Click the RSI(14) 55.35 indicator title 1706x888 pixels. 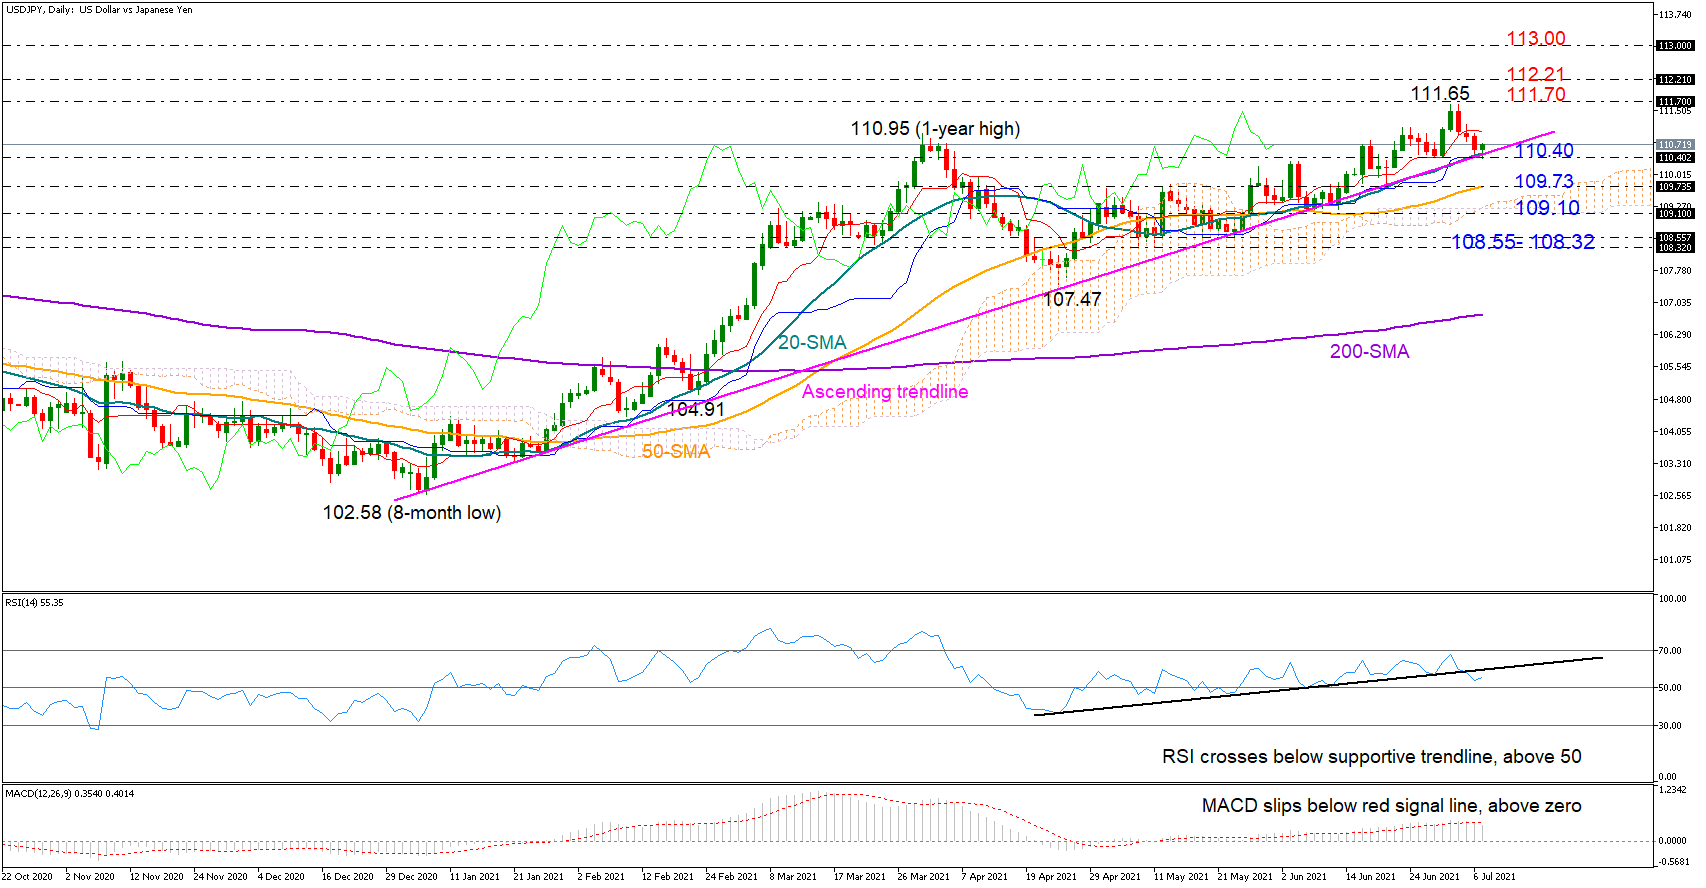(x=34, y=603)
